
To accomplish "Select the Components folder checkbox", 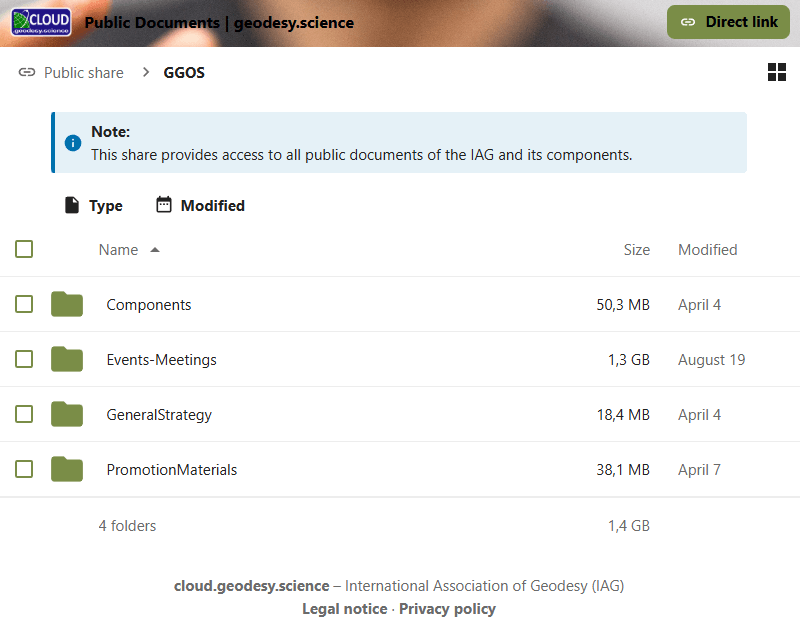I will pos(24,304).
